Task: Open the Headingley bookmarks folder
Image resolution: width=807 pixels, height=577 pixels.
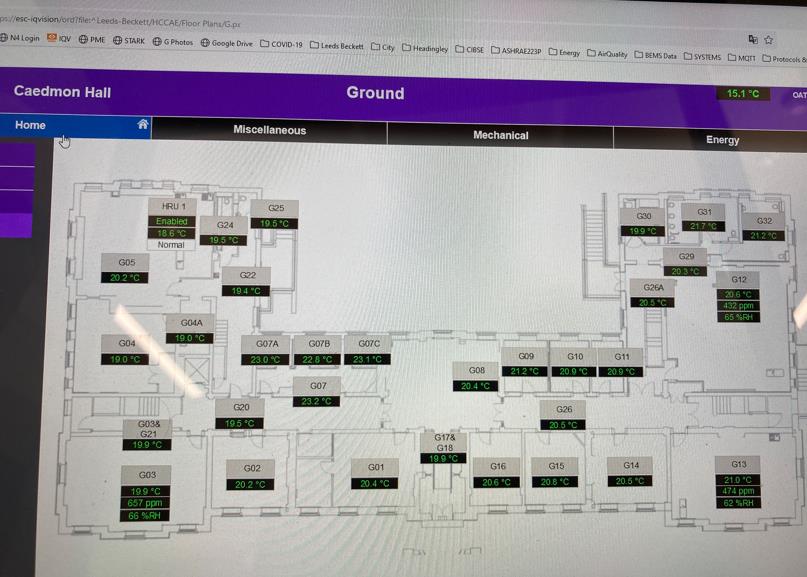Action: [425, 48]
